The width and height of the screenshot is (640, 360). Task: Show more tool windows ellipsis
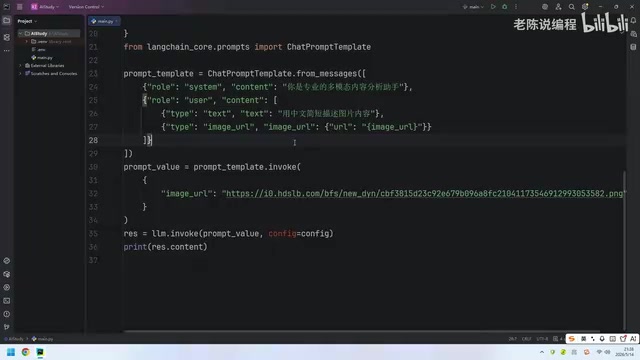[7, 51]
